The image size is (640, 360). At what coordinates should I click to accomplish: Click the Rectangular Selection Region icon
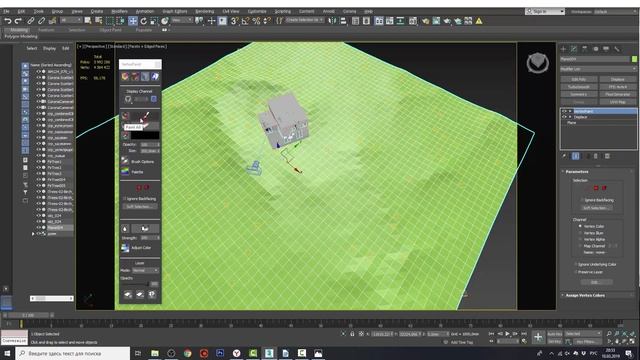tap(109, 21)
